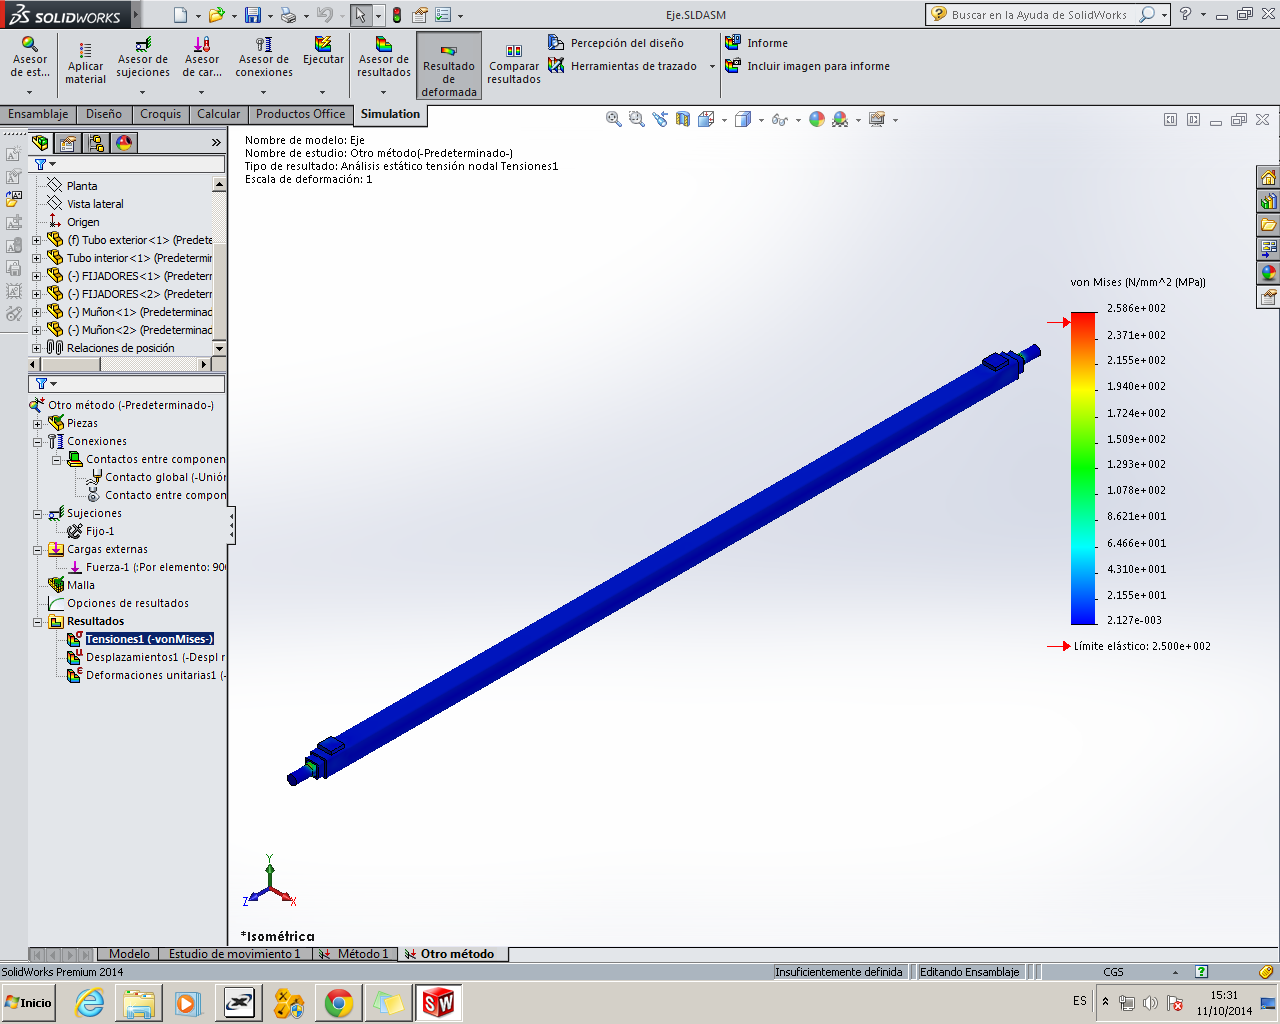
Task: Expand Muñon<2> component
Action: tap(37, 330)
